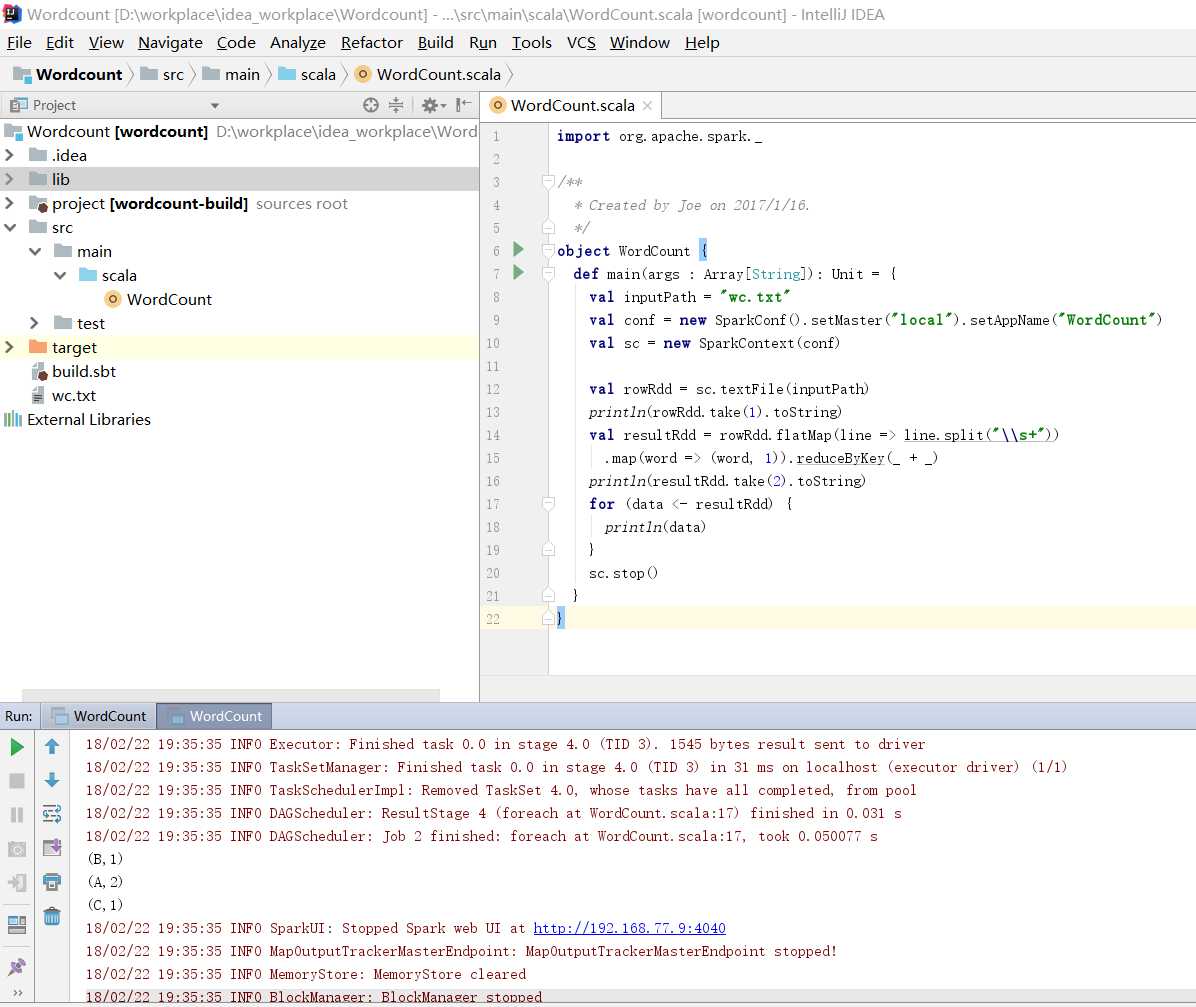This screenshot has width=1196, height=1007.
Task: Collapse all icon in Project panel
Action: click(396, 105)
